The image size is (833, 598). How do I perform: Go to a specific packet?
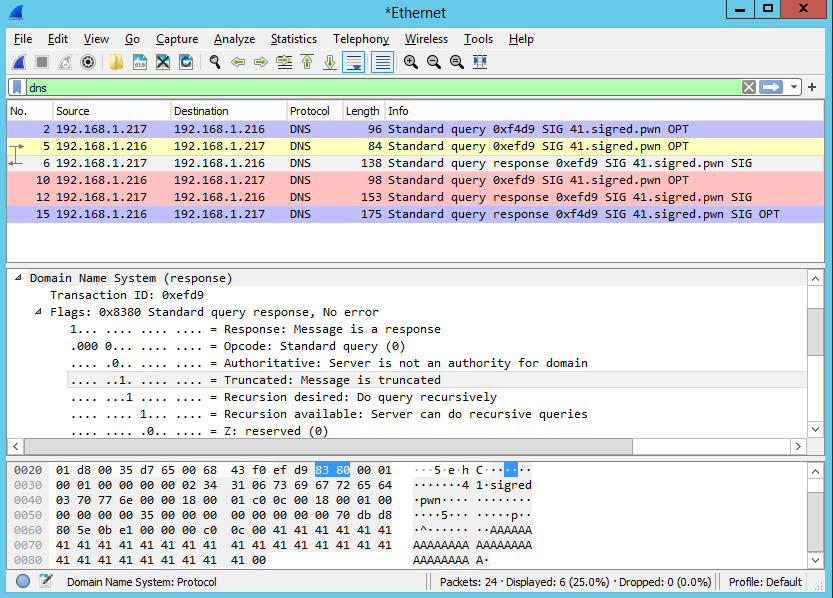tap(284, 62)
